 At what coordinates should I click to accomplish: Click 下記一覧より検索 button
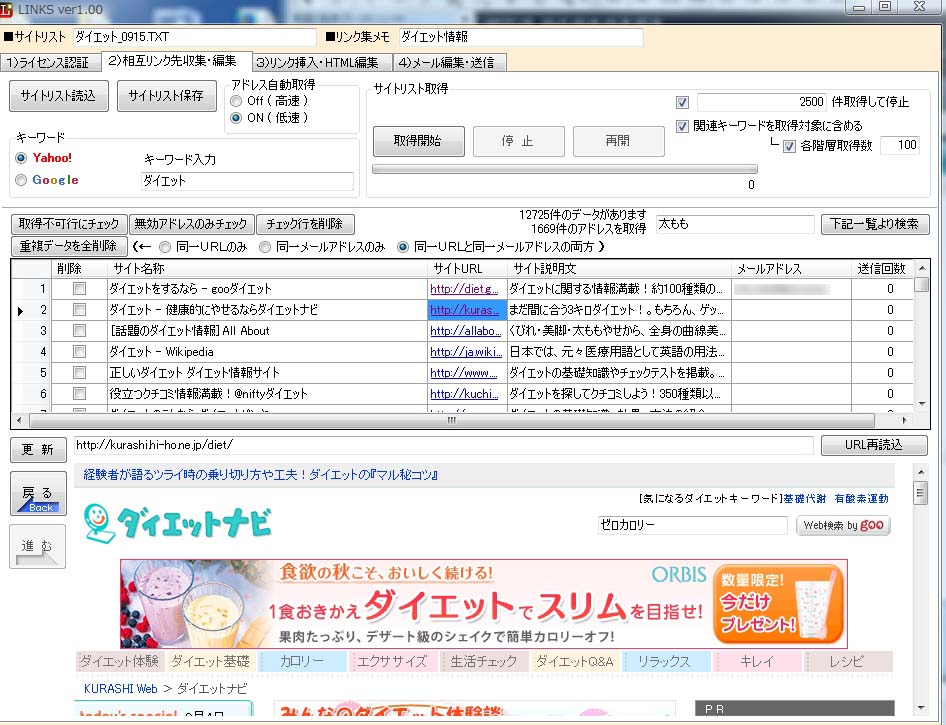point(874,224)
